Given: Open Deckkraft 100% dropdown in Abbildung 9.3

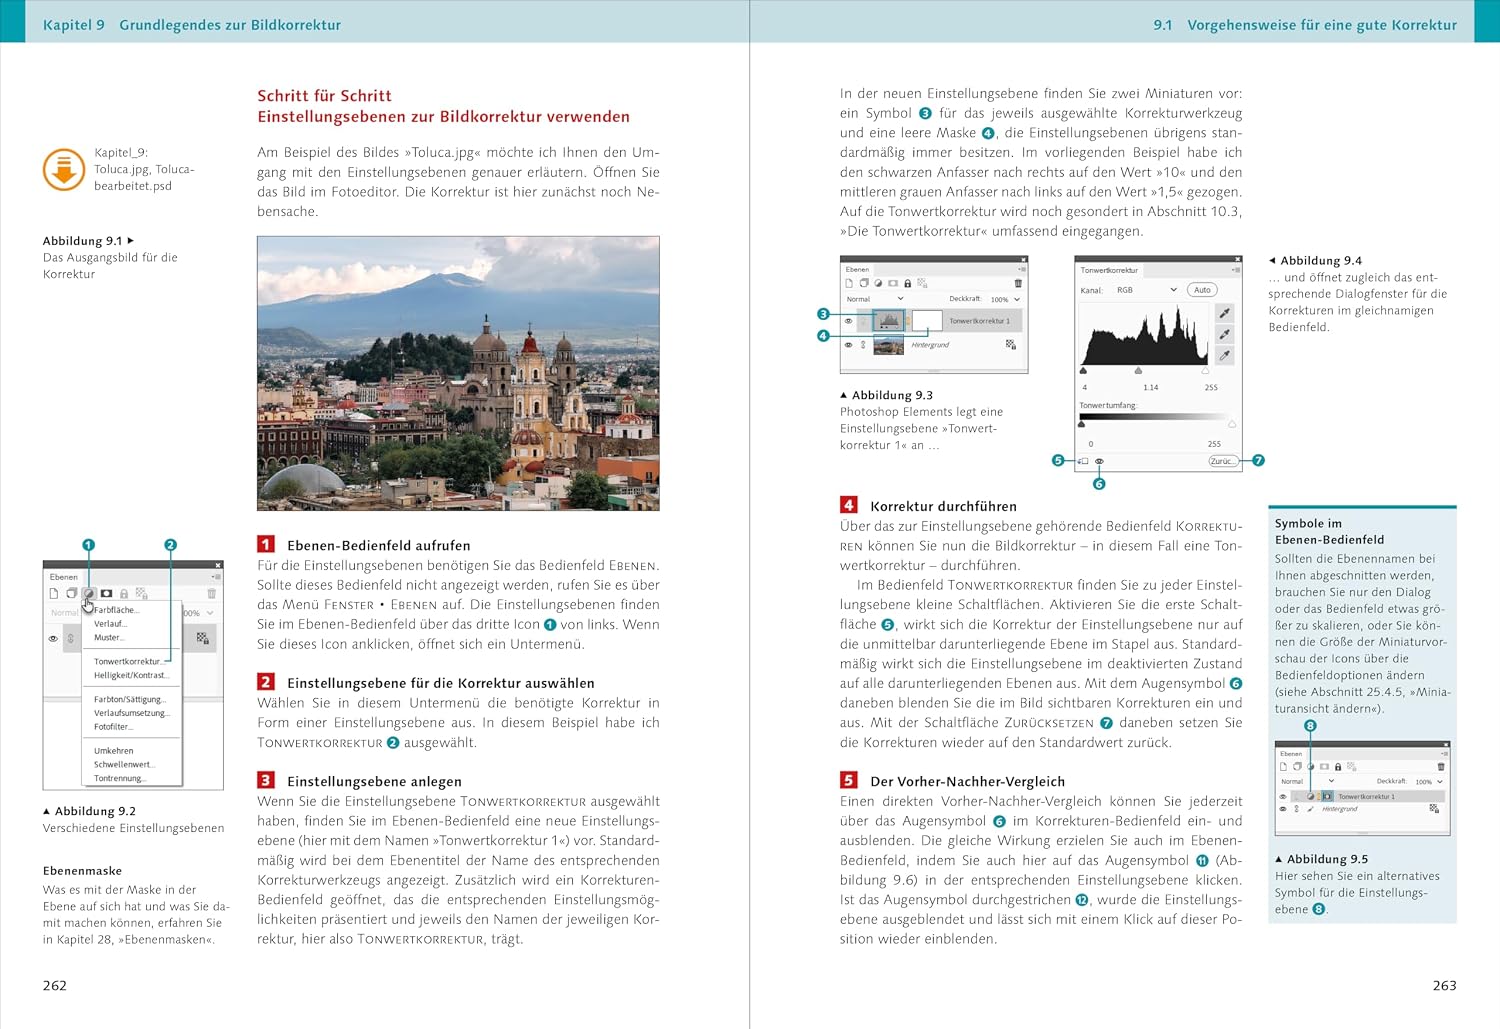Looking at the screenshot, I should (x=1004, y=299).
